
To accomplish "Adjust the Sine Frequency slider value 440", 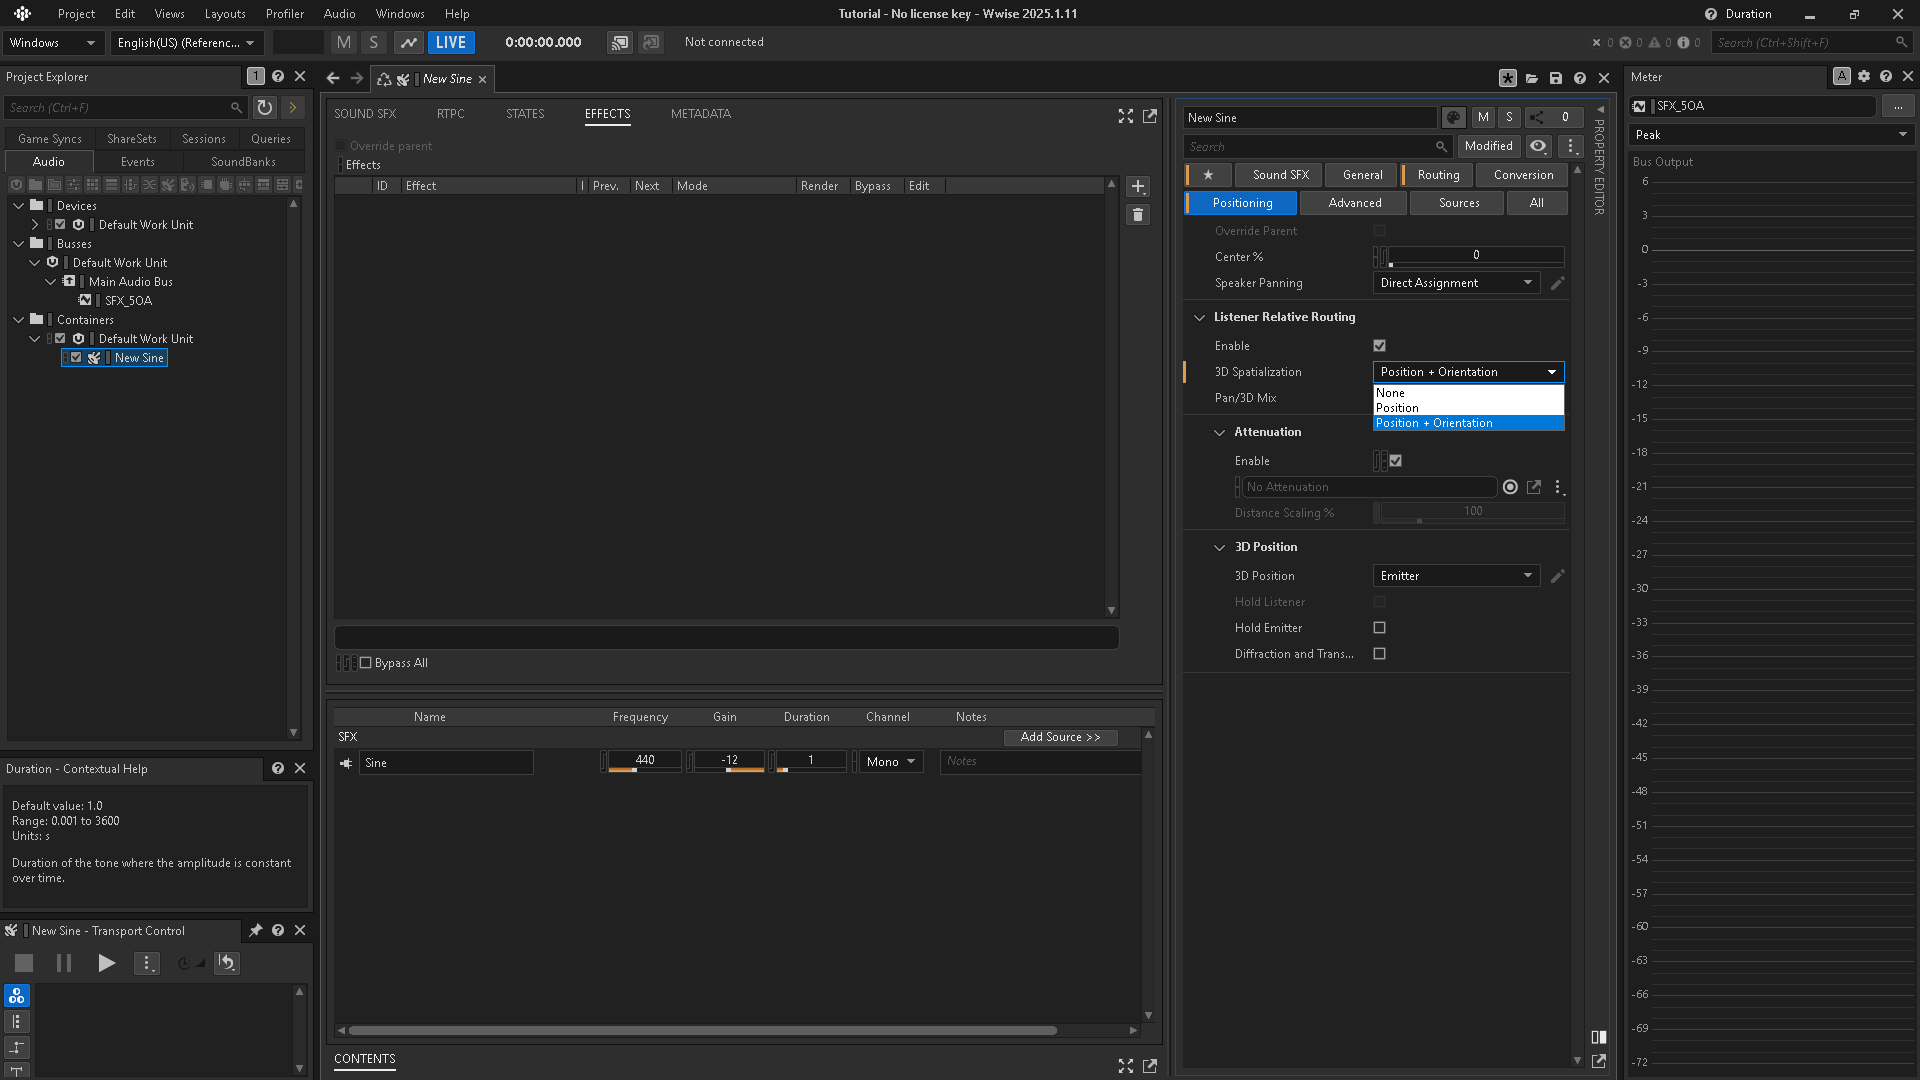I will click(x=645, y=761).
